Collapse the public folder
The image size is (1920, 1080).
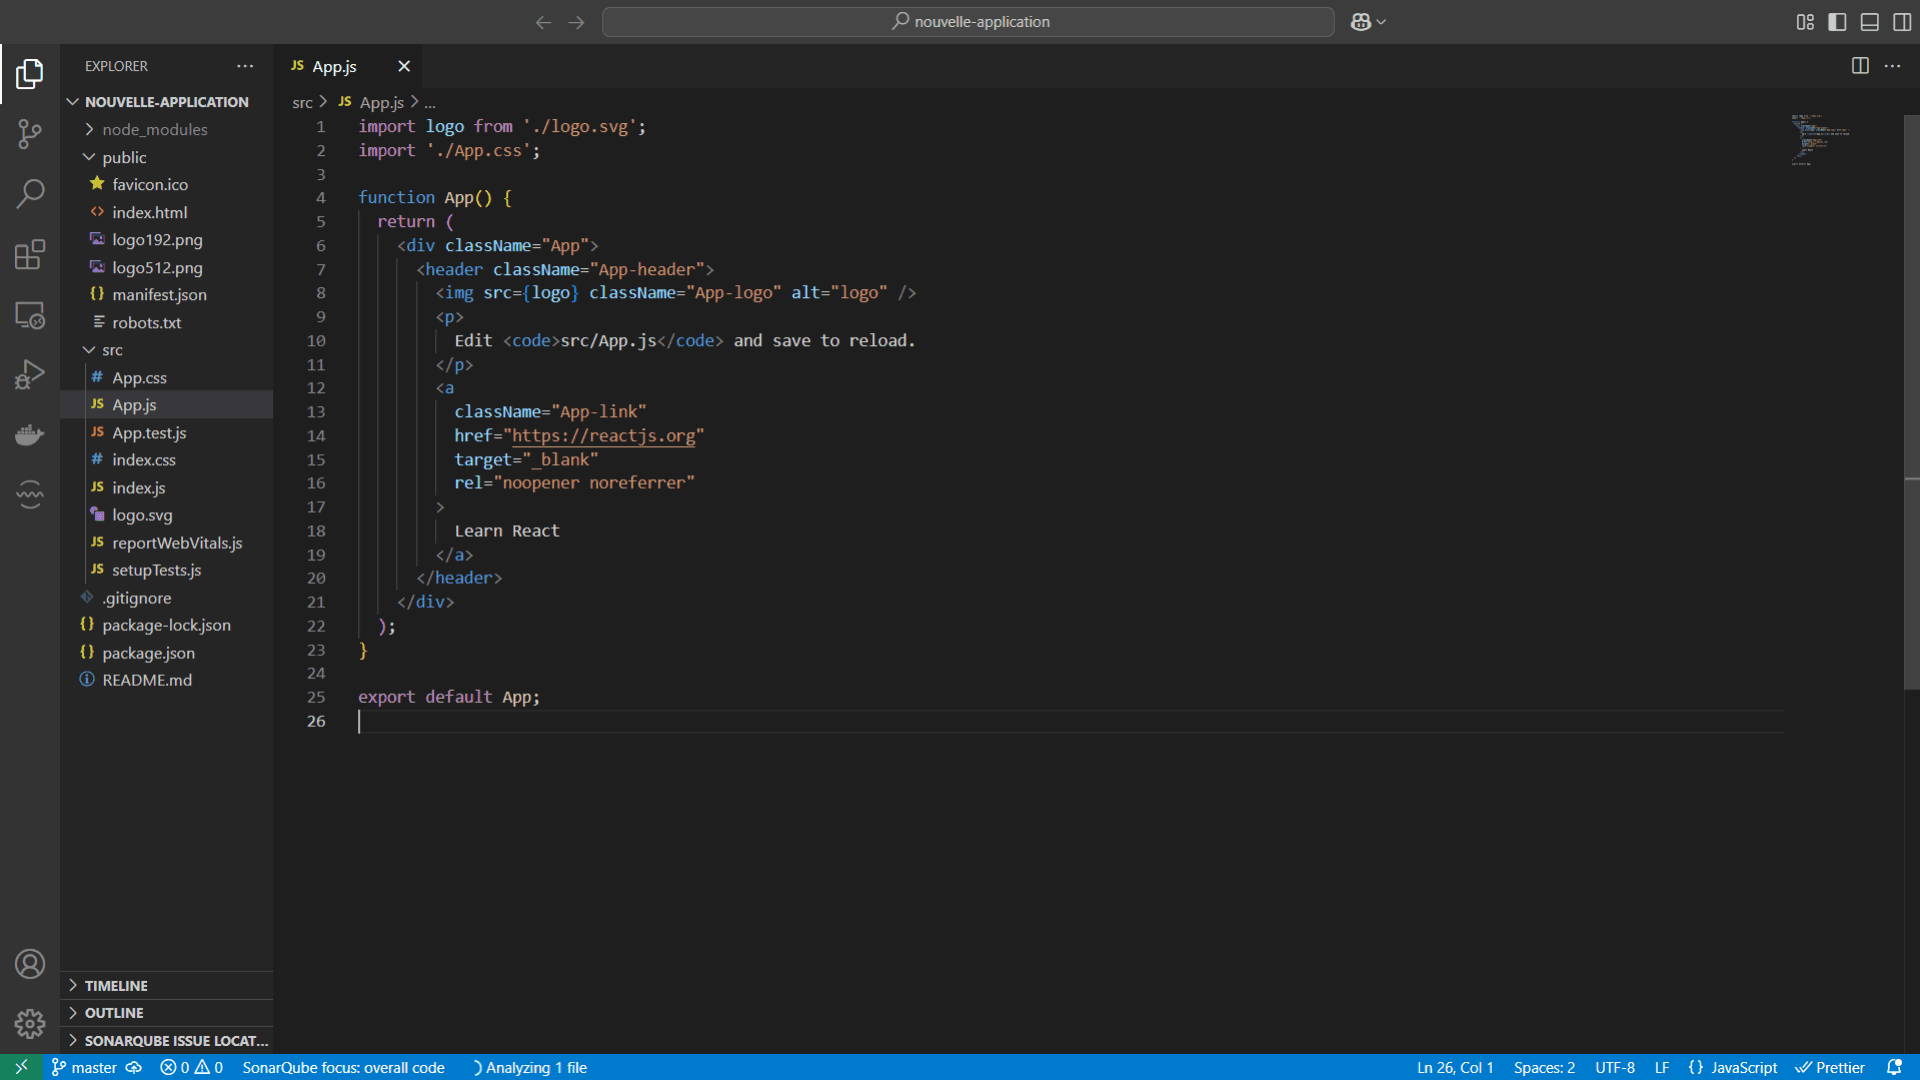166,157
